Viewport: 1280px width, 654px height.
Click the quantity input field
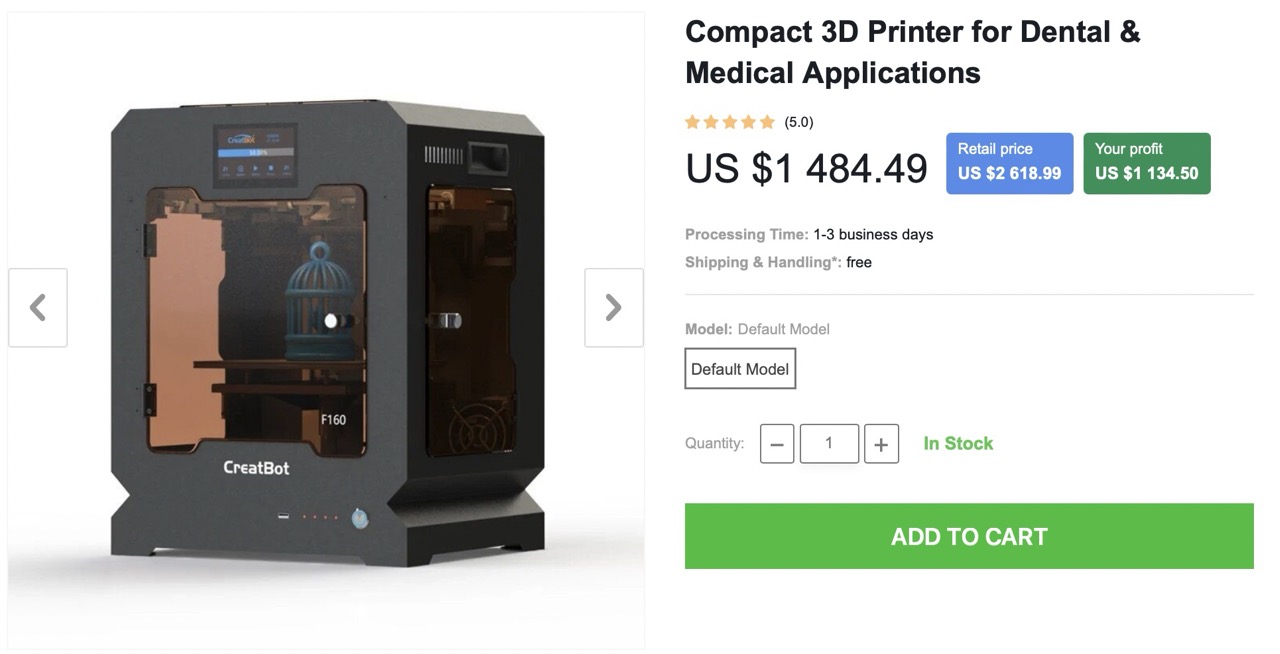click(829, 444)
